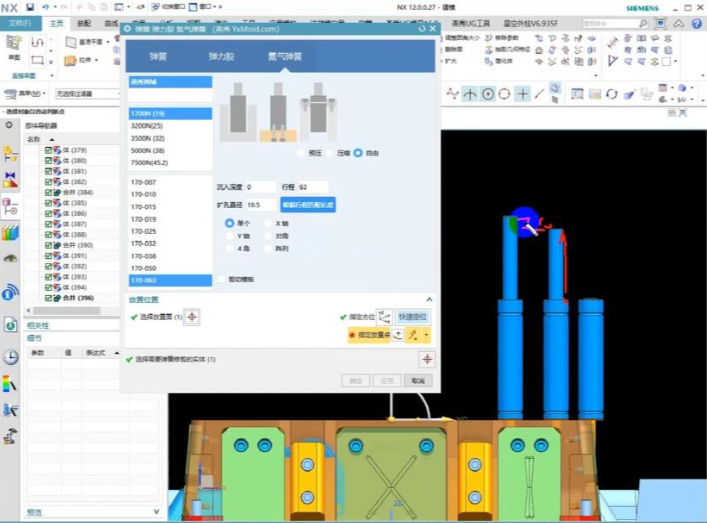Toggle the arc center snap icon
Screen dimensions: 707x523
(x=488, y=94)
